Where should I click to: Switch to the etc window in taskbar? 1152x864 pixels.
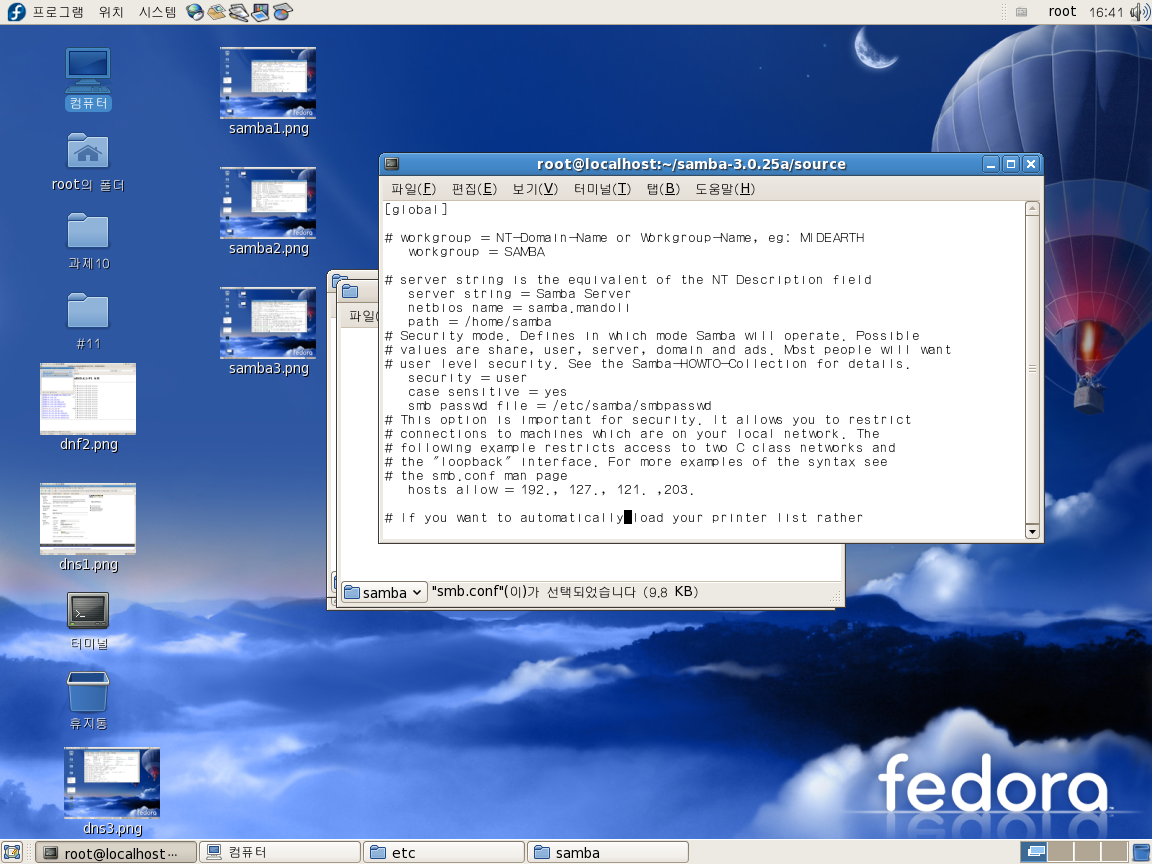pyautogui.click(x=443, y=852)
